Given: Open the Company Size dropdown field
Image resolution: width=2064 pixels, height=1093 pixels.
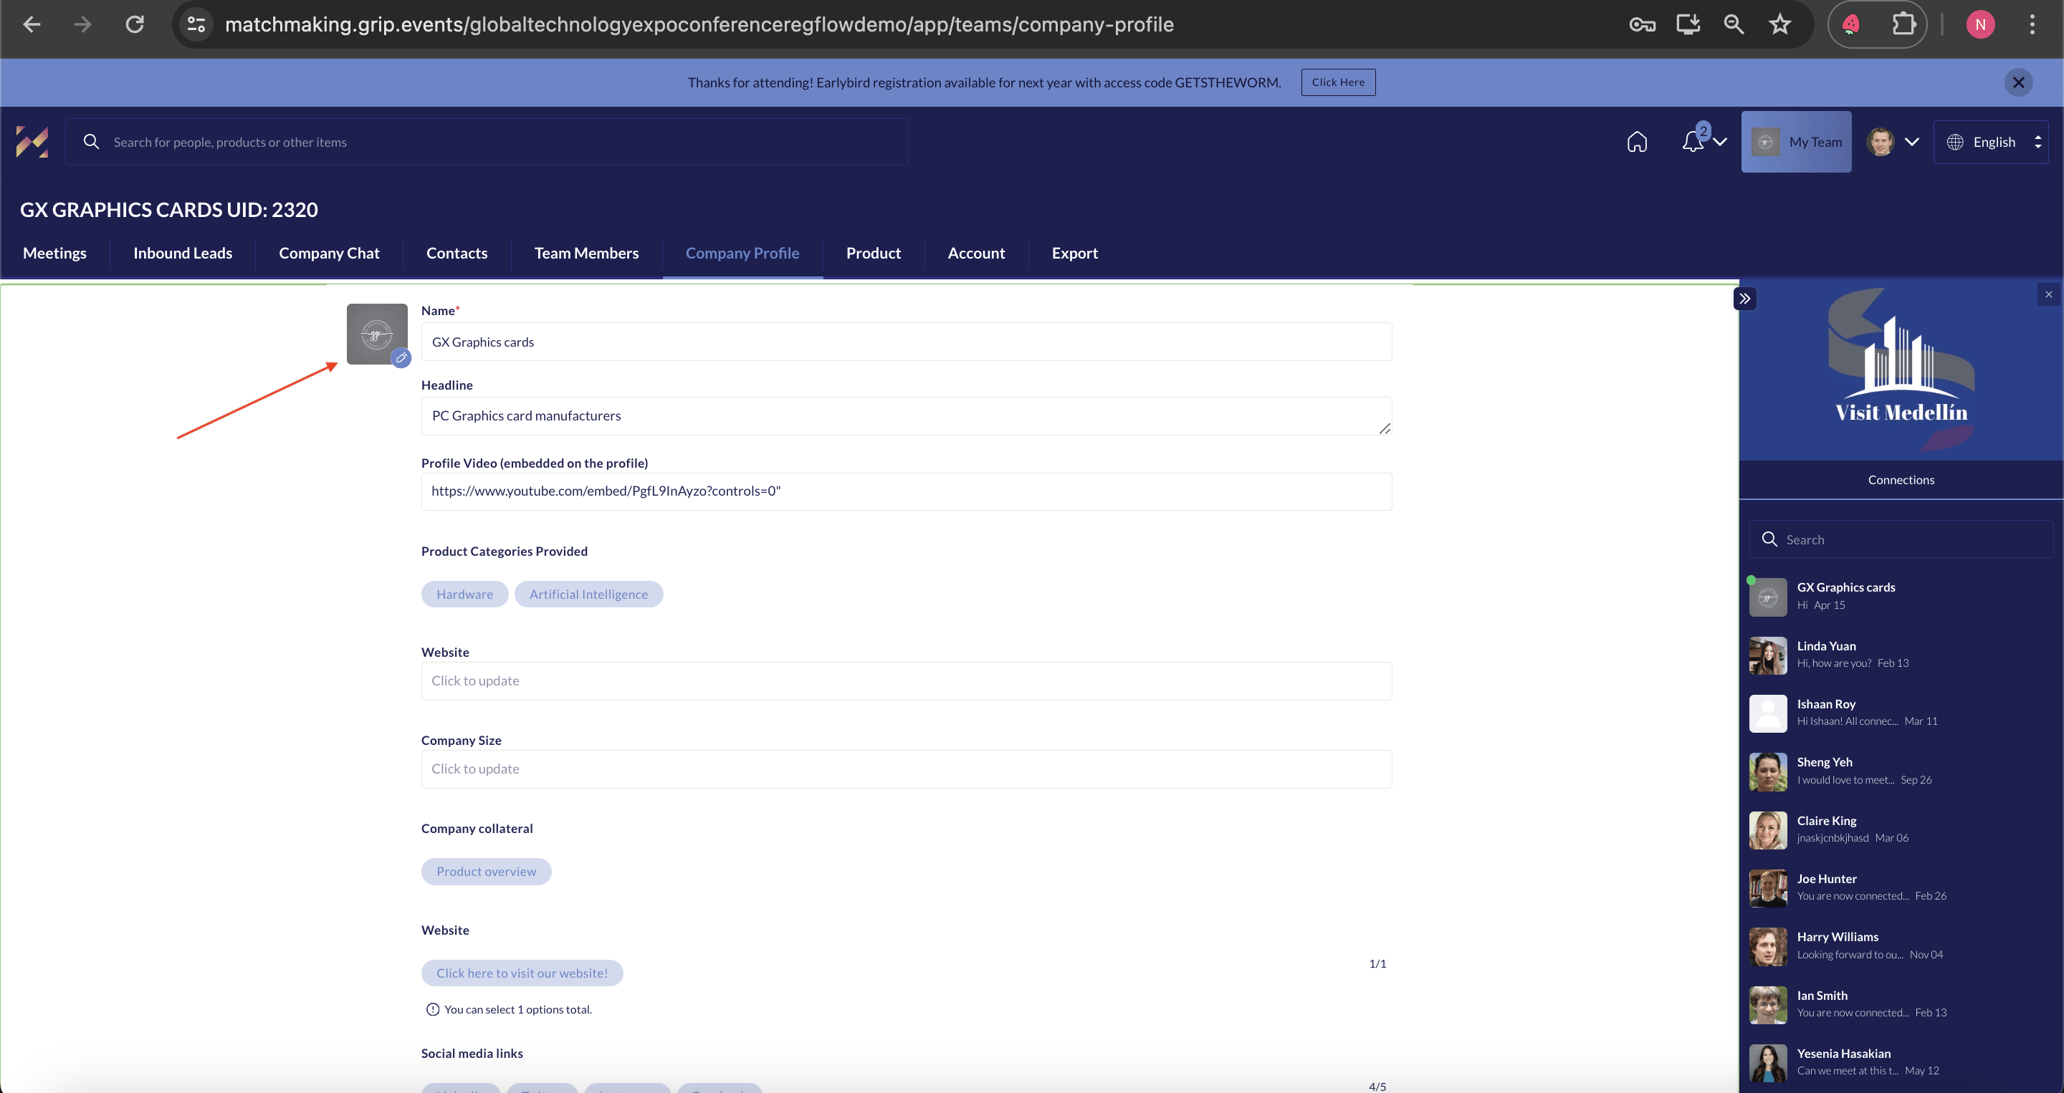Looking at the screenshot, I should click(905, 769).
